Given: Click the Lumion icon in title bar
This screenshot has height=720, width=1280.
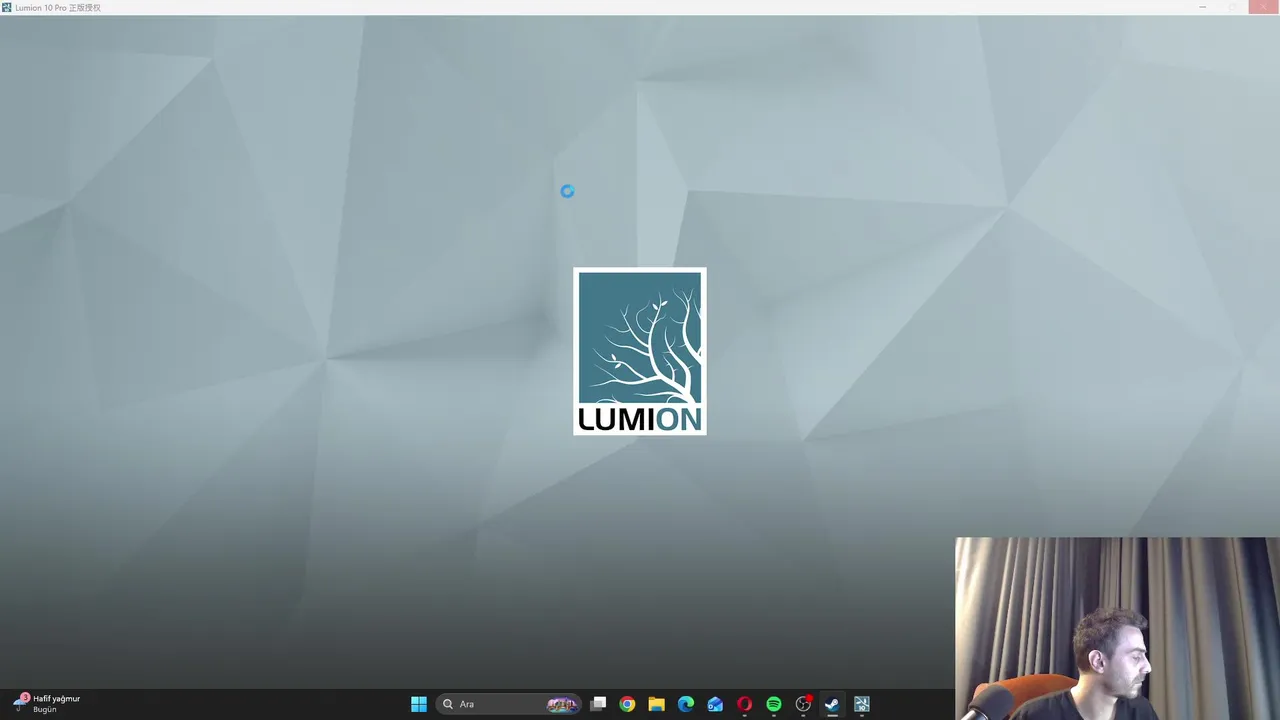Looking at the screenshot, I should click(x=7, y=7).
